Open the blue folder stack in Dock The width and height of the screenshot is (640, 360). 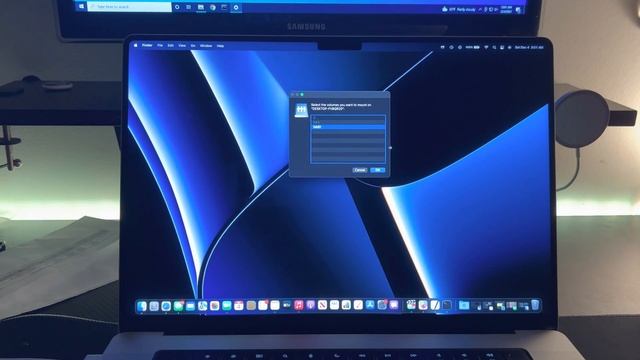click(x=464, y=306)
